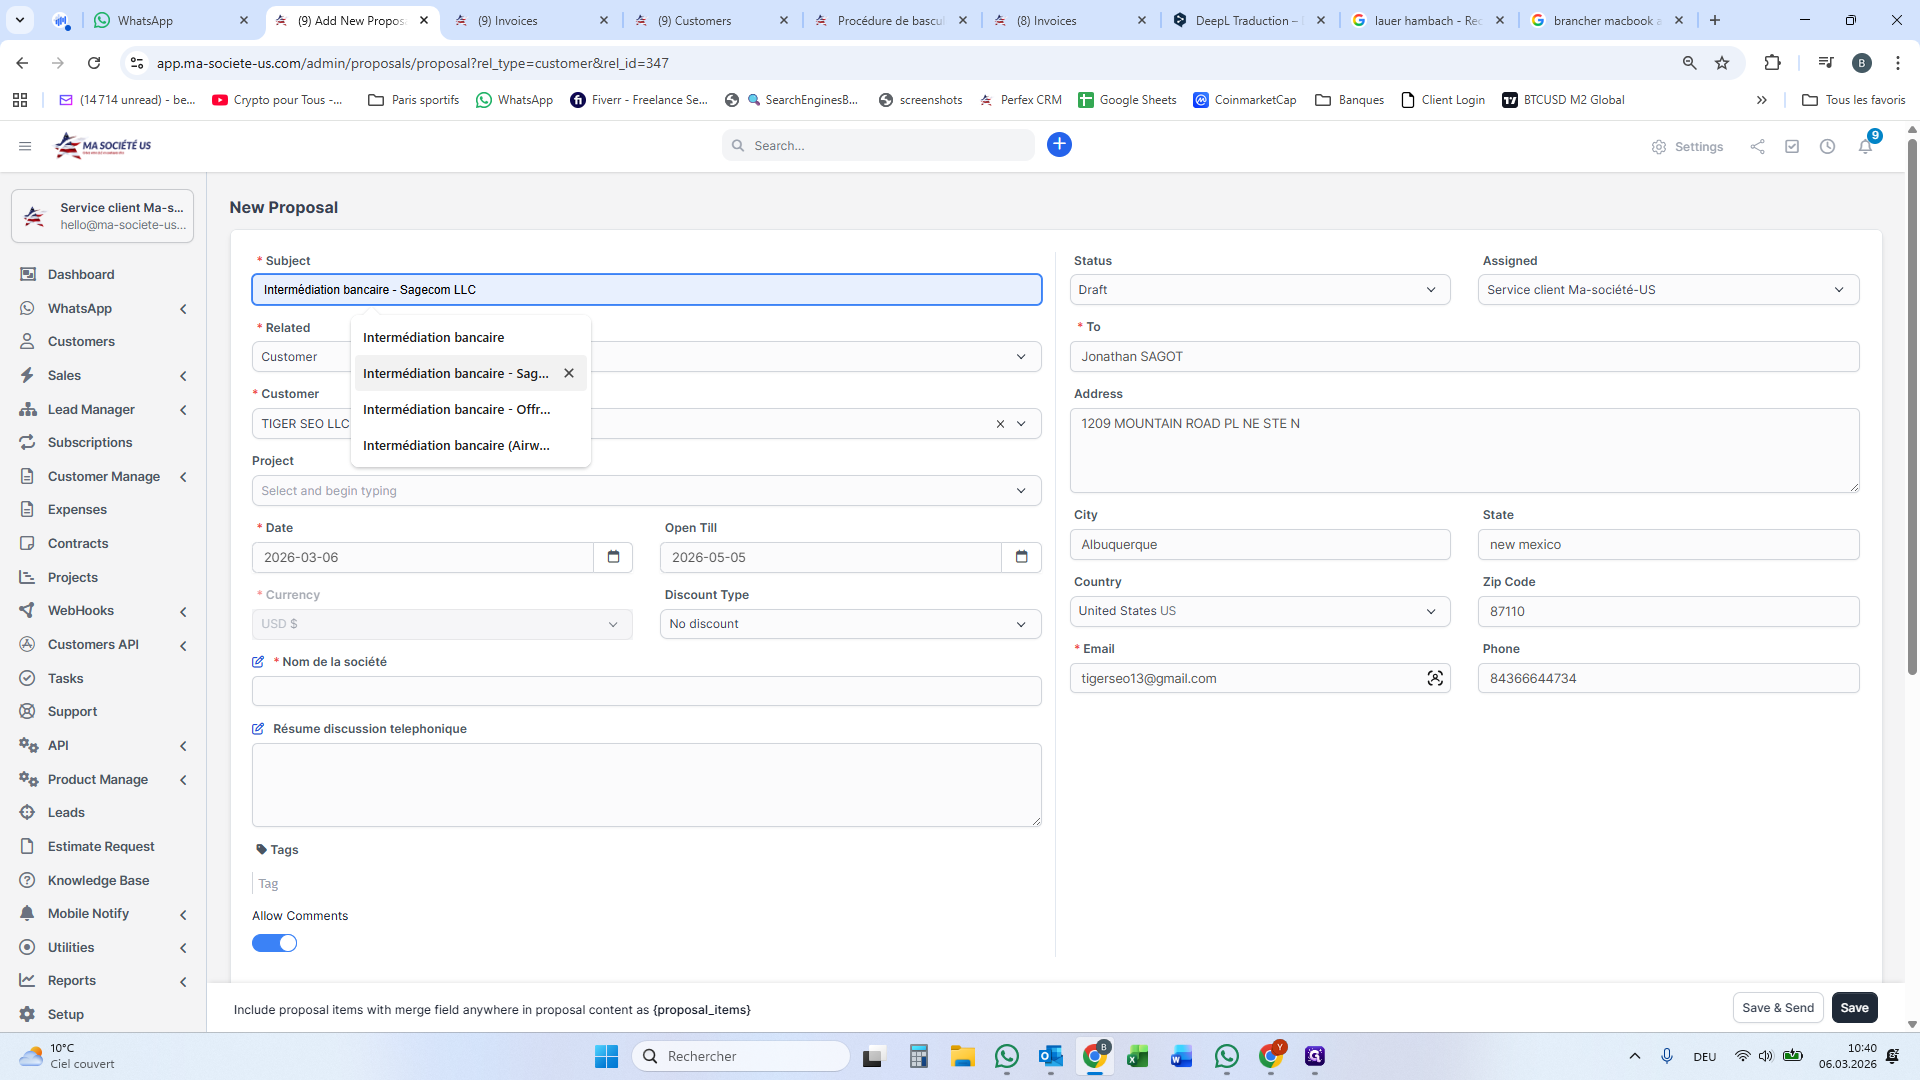Open the Country dropdown United States
This screenshot has height=1080, width=1920.
tap(1259, 611)
